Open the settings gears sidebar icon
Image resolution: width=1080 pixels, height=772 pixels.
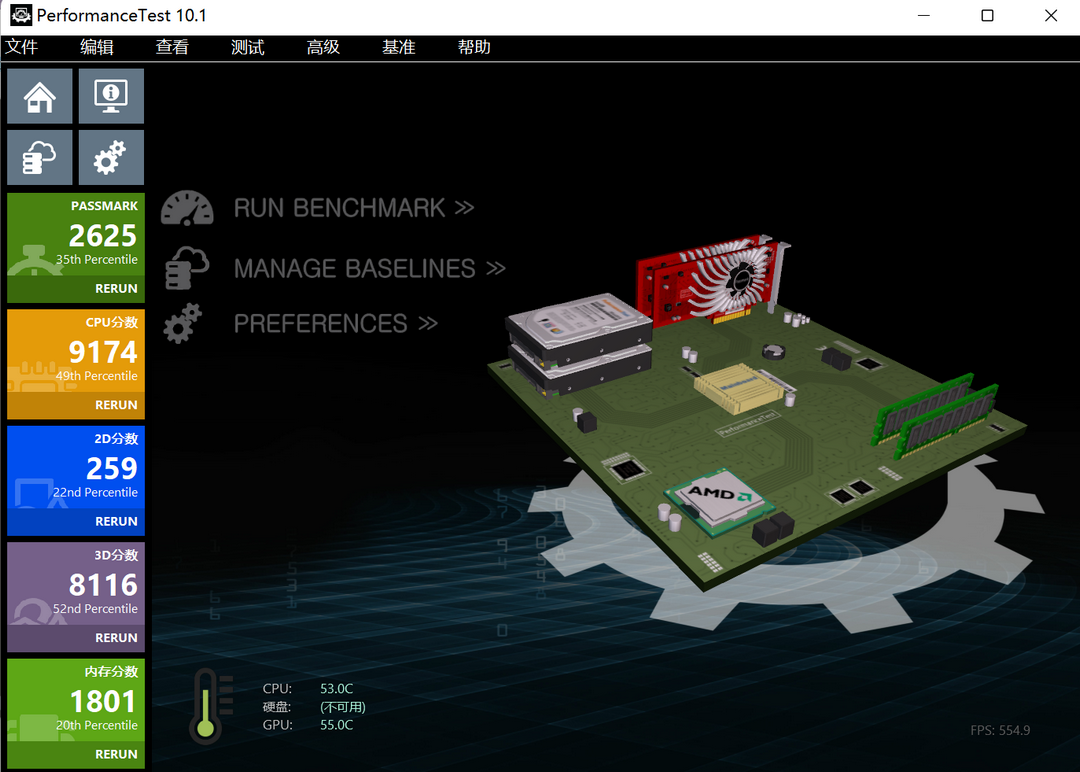tap(111, 158)
